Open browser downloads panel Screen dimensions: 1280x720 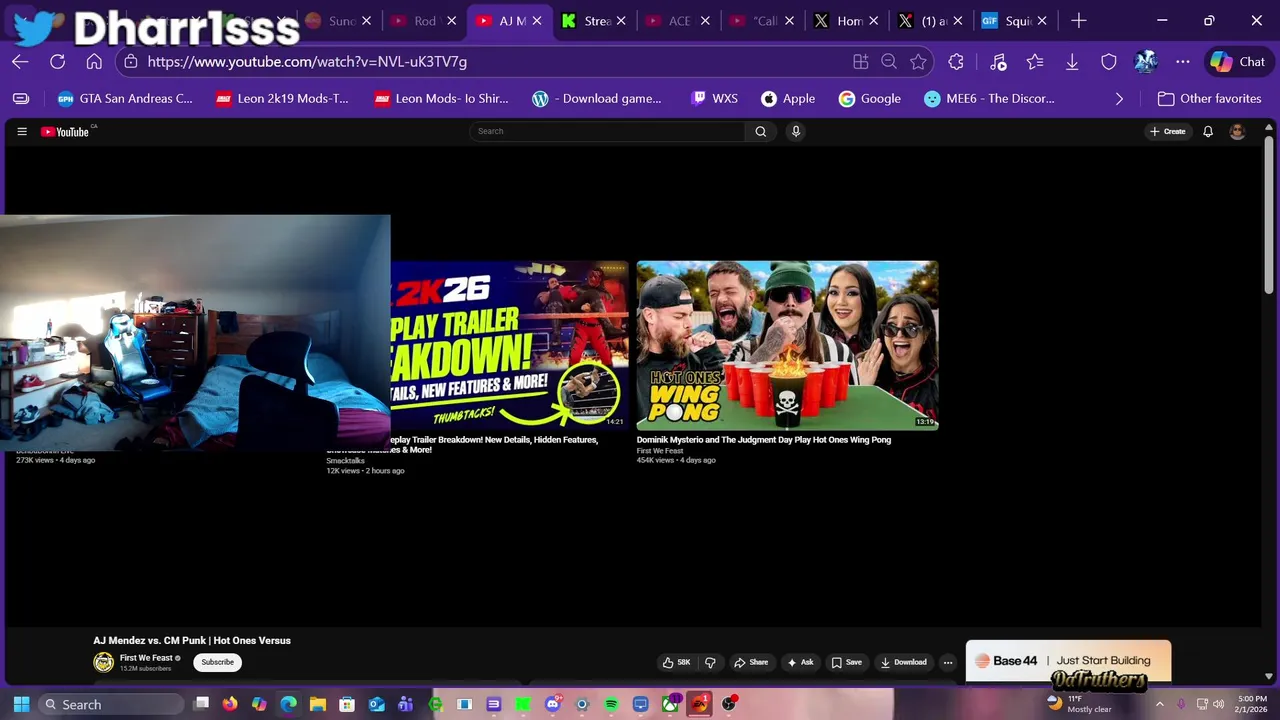(x=1072, y=61)
